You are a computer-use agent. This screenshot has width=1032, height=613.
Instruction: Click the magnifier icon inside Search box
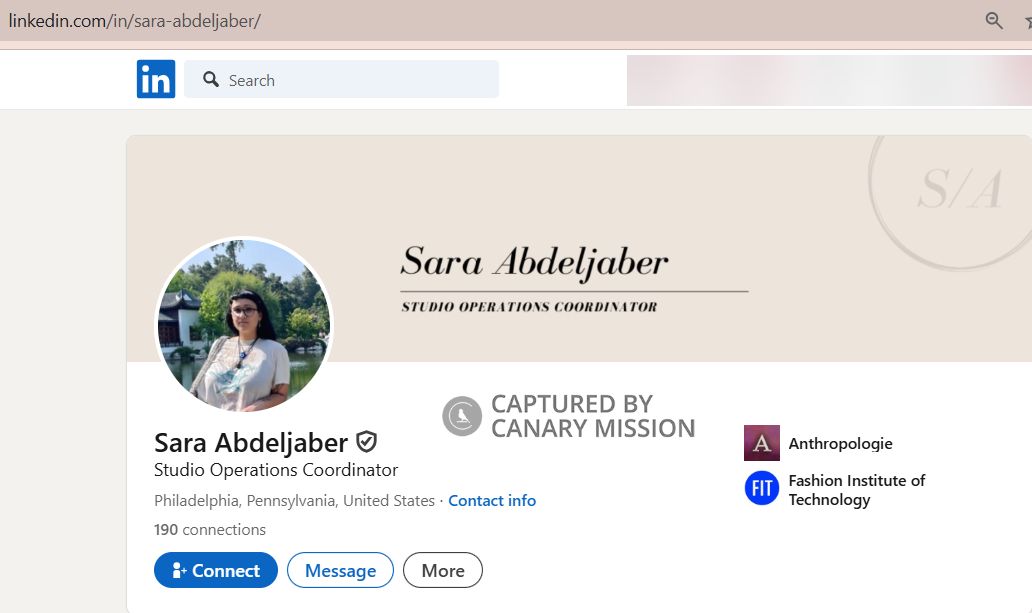click(x=211, y=80)
